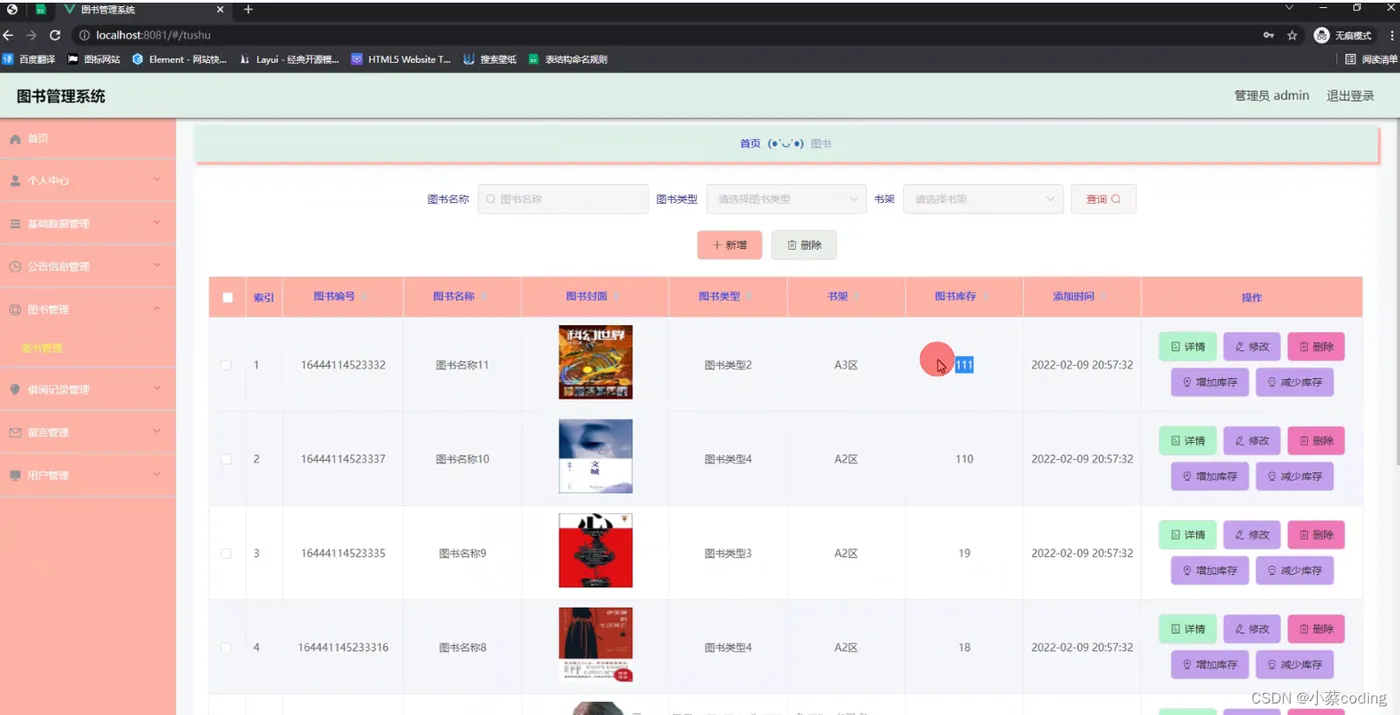This screenshot has width=1400, height=715.
Task: Click the browser back arrow
Action: point(9,35)
